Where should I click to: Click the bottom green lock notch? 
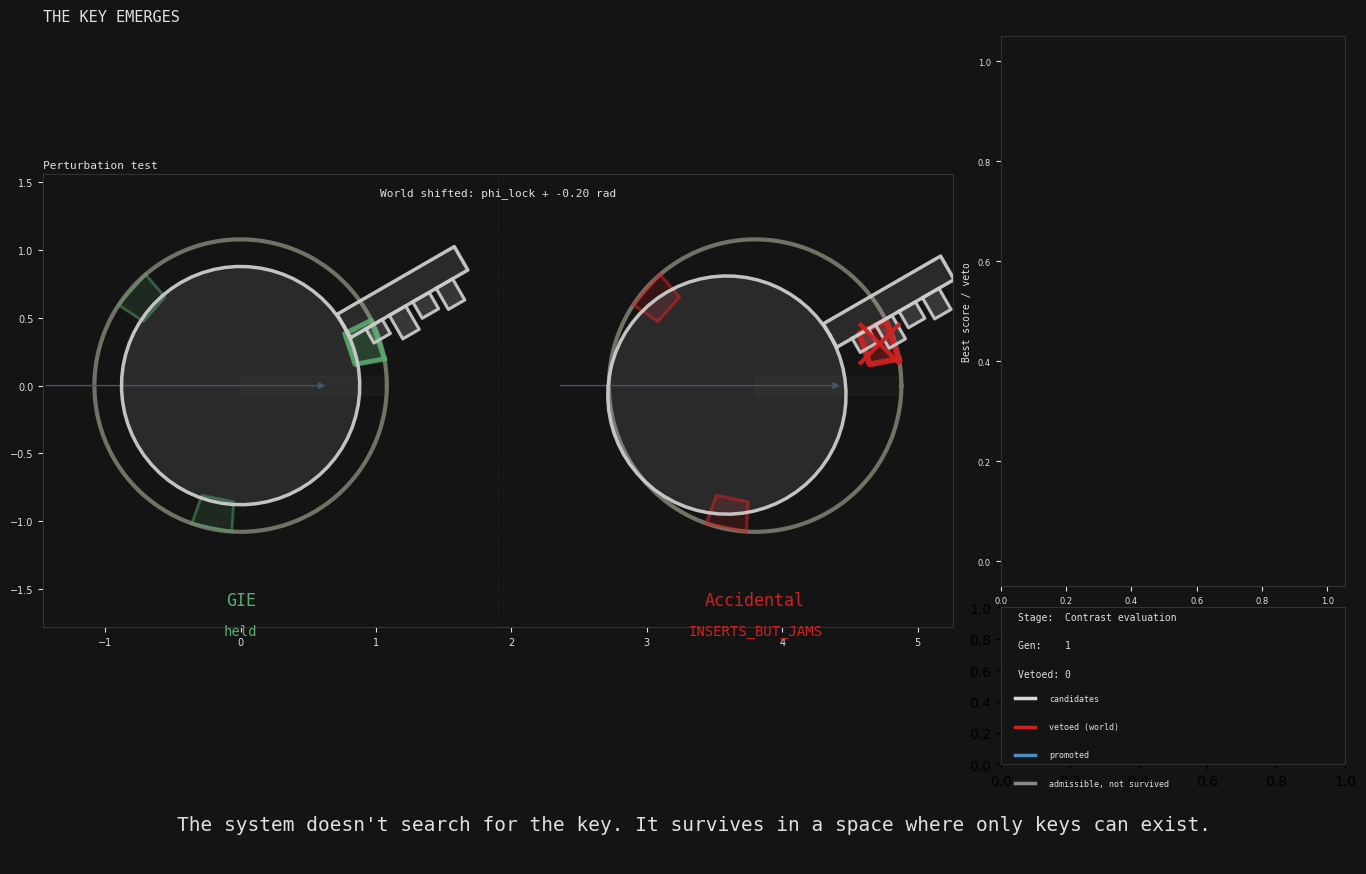pos(214,513)
